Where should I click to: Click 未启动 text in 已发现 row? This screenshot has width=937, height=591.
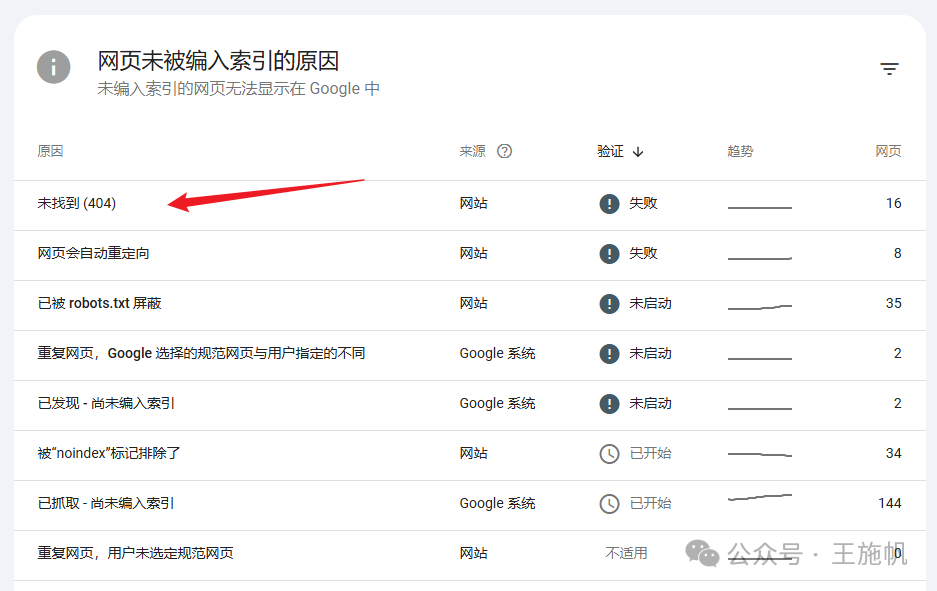coord(650,403)
